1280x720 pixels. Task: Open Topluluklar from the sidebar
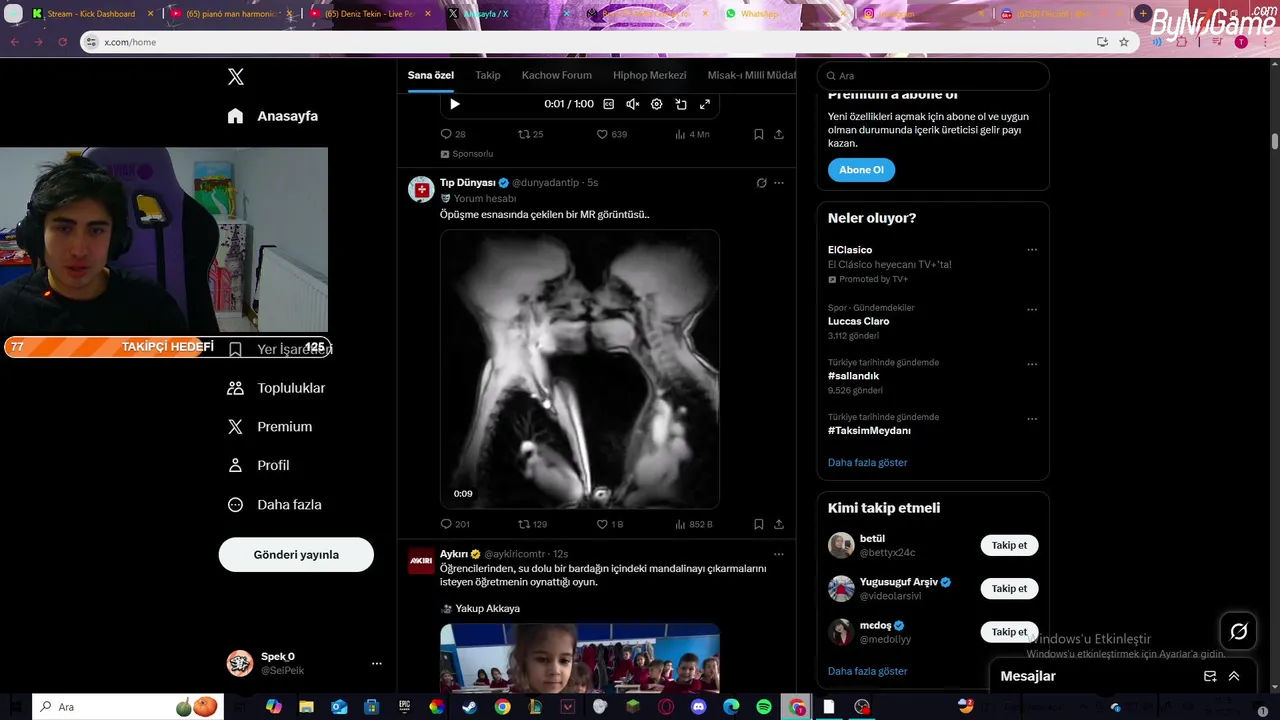tap(276, 388)
